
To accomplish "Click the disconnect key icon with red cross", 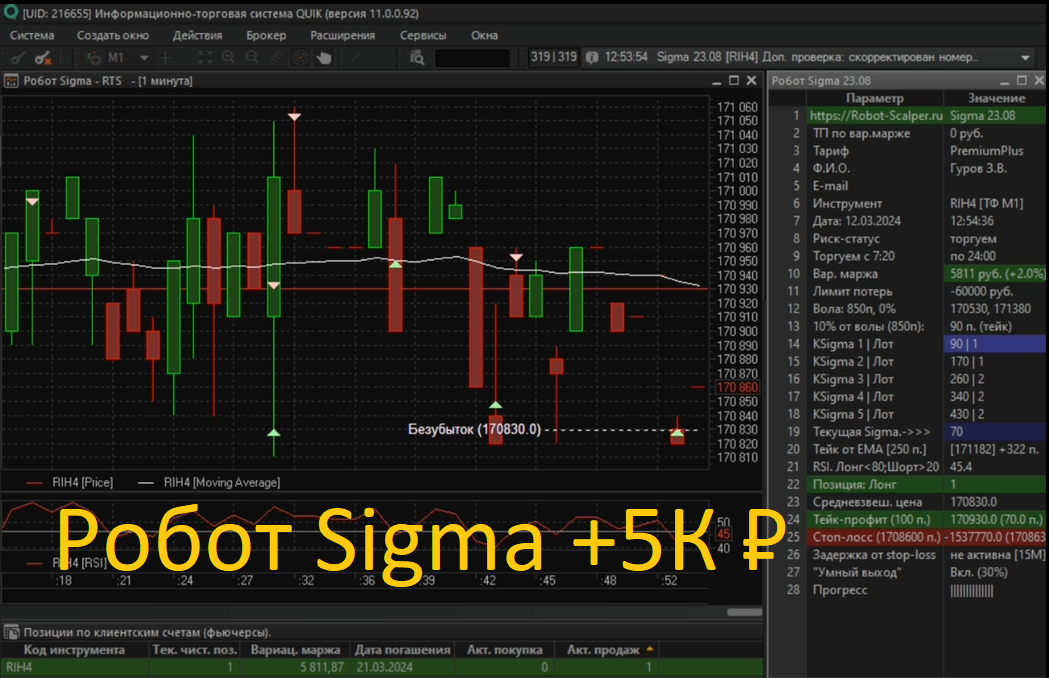I will 43,58.
